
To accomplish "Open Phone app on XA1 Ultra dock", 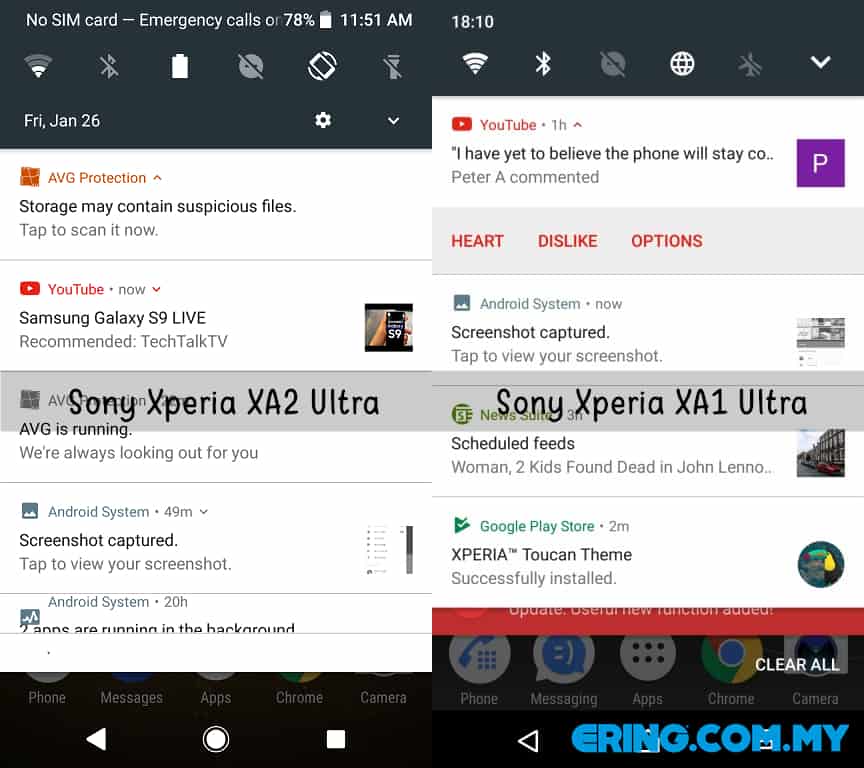I will pyautogui.click(x=479, y=669).
